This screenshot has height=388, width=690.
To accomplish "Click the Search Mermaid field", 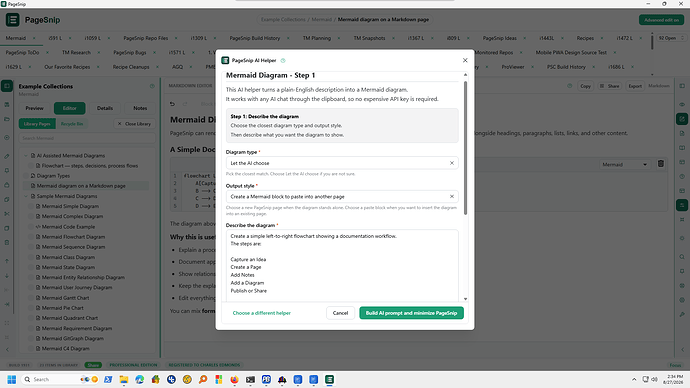I will coord(87,138).
